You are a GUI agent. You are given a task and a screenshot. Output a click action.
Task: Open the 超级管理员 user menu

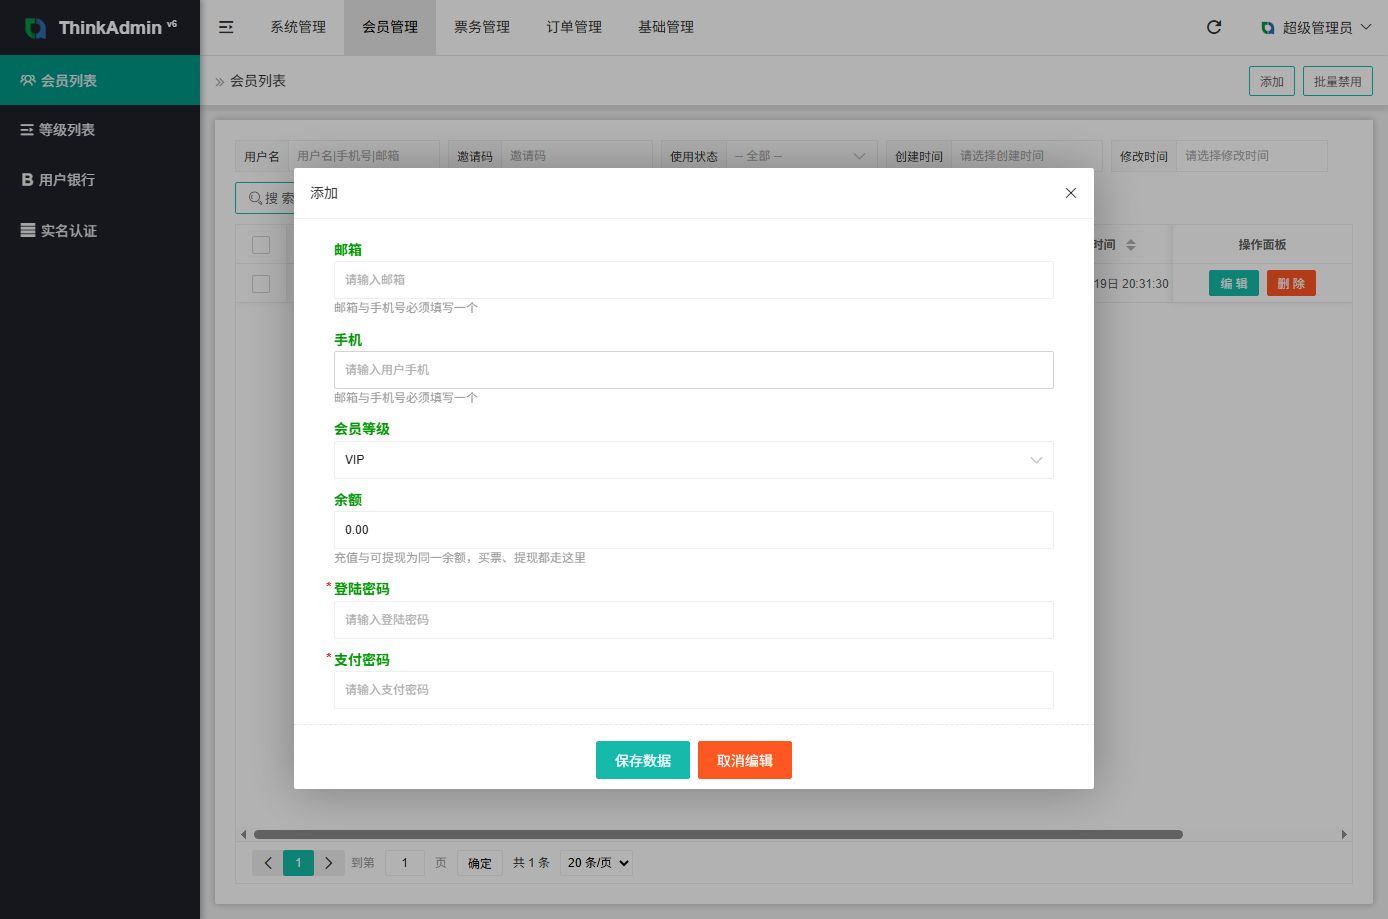1316,27
